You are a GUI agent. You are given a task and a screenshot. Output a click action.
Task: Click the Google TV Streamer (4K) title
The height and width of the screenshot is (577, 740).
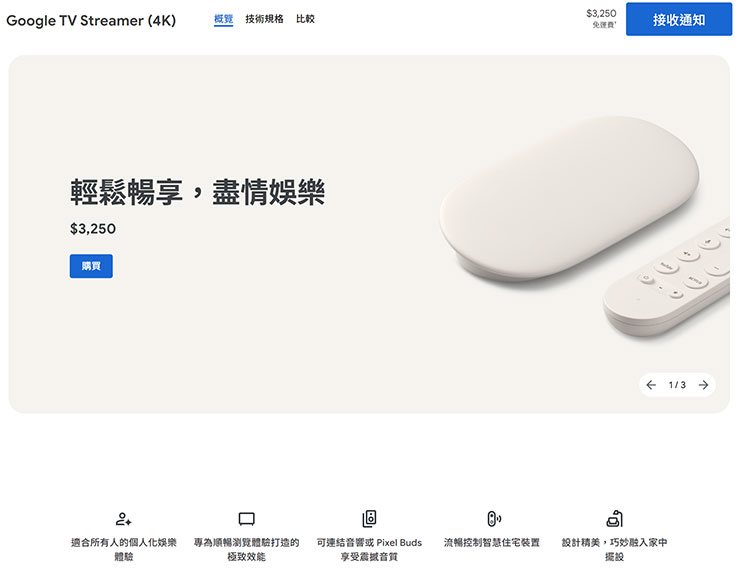(x=91, y=20)
